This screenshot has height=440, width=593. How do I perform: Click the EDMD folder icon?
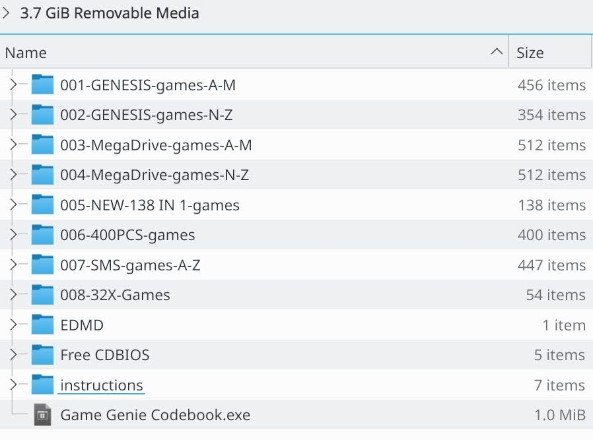(x=42, y=325)
